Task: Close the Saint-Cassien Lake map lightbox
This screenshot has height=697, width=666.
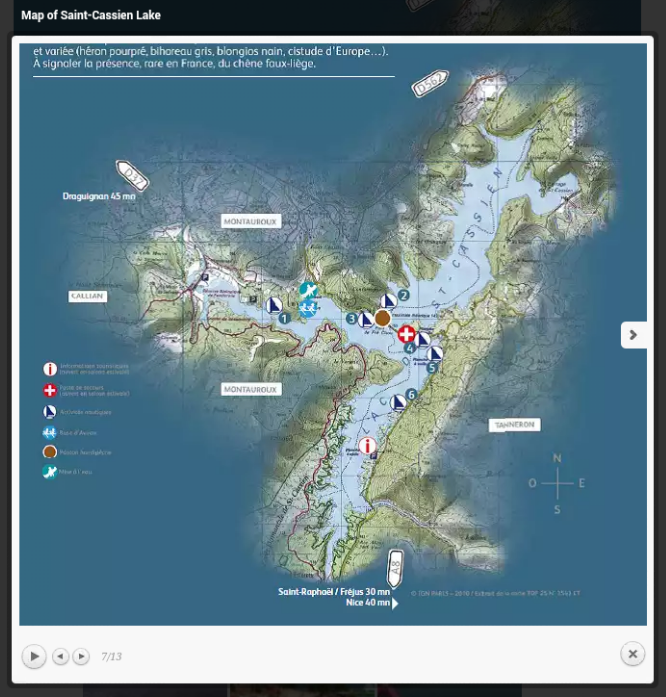Action: (632, 654)
